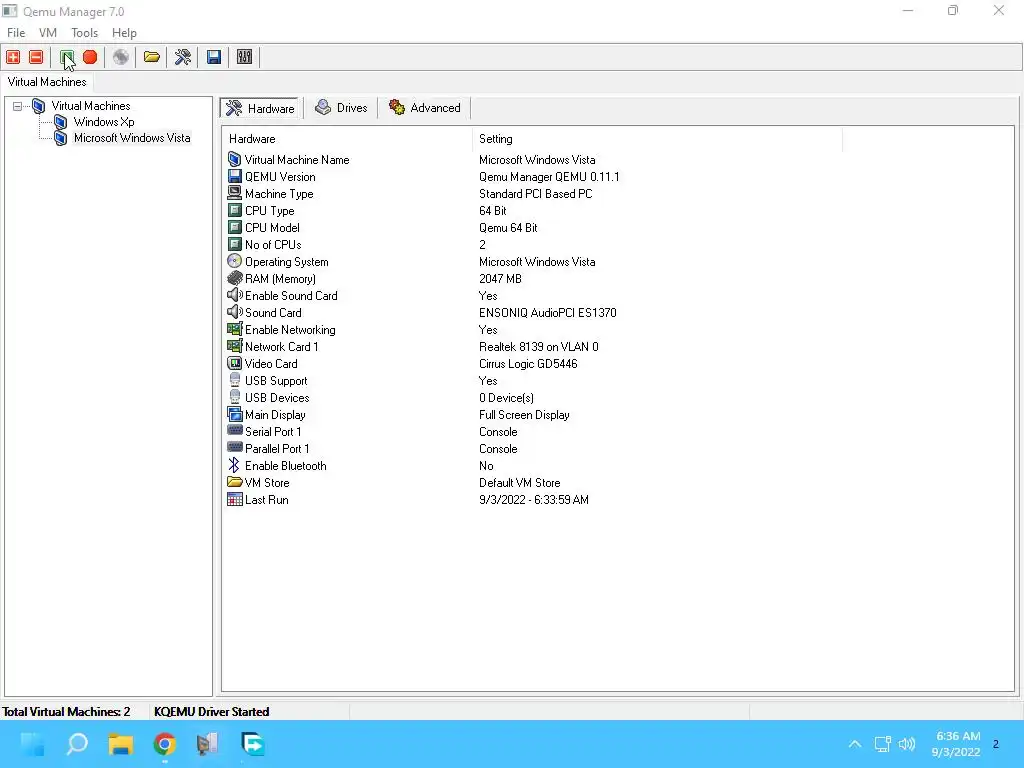Click the taskbar volume speaker icon
The image size is (1024, 768).
click(907, 744)
